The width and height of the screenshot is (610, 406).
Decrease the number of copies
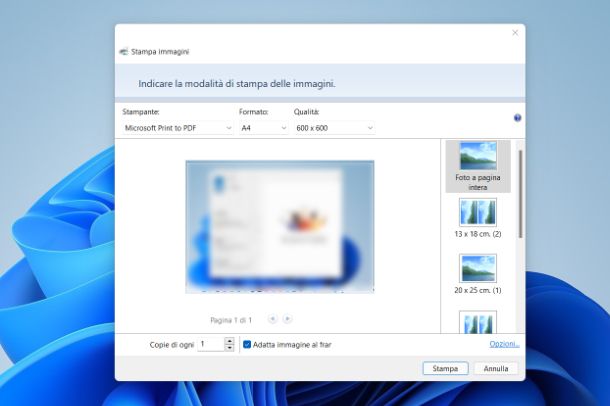230,348
